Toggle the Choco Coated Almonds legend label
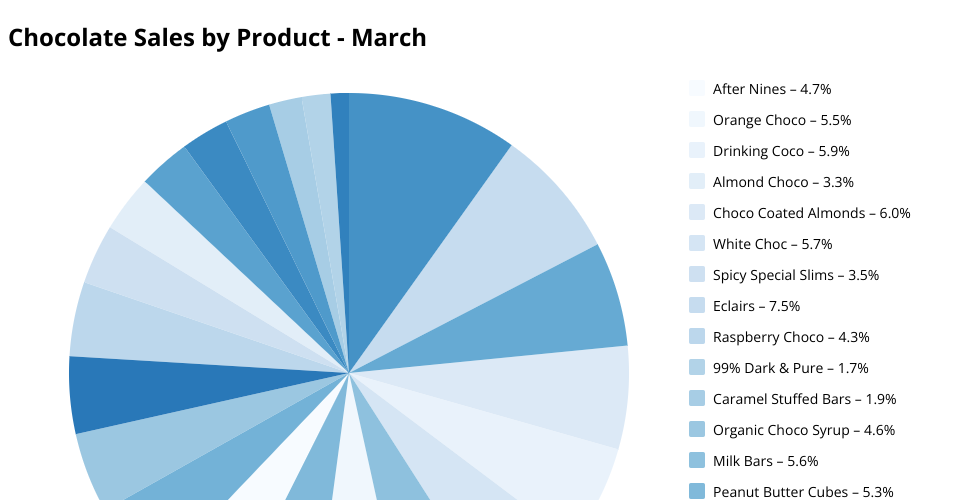Screen dimensions: 960x500 pyautogui.click(x=811, y=213)
